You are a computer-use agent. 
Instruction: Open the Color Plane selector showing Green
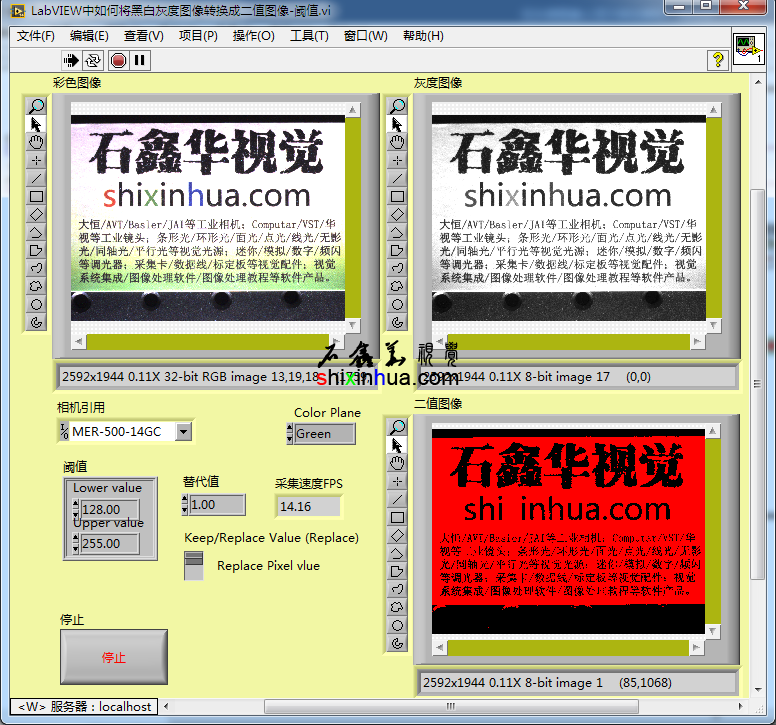325,434
